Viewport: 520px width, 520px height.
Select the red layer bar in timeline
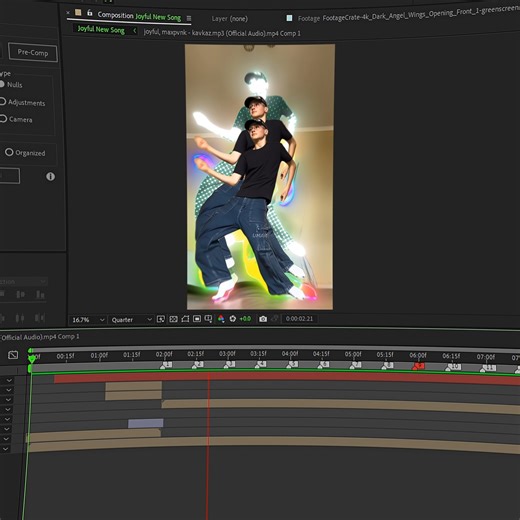pos(287,378)
